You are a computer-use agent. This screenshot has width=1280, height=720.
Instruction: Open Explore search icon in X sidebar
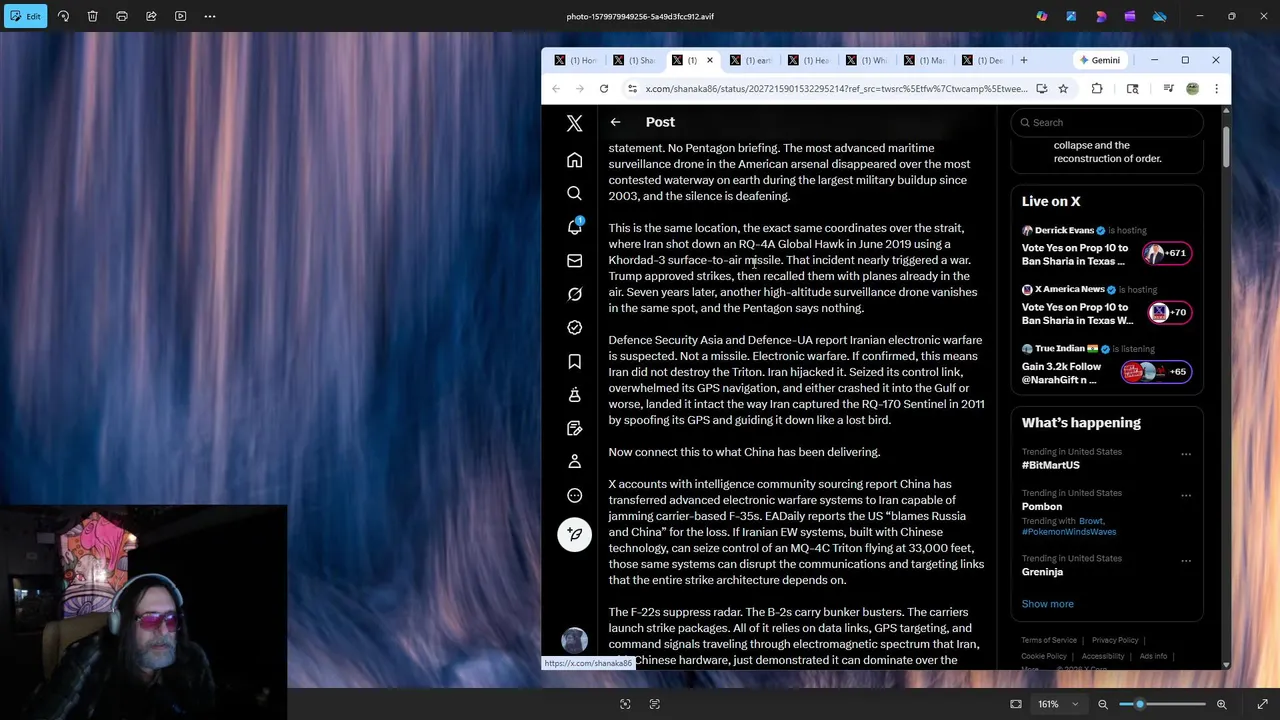coord(574,193)
